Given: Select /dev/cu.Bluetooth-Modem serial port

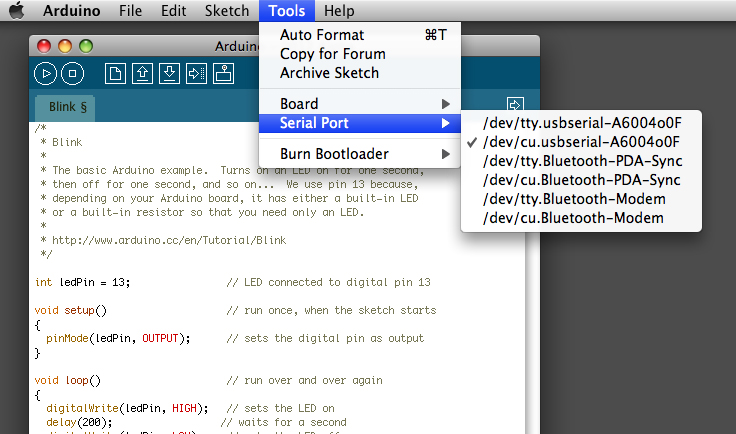Looking at the screenshot, I should pyautogui.click(x=574, y=218).
